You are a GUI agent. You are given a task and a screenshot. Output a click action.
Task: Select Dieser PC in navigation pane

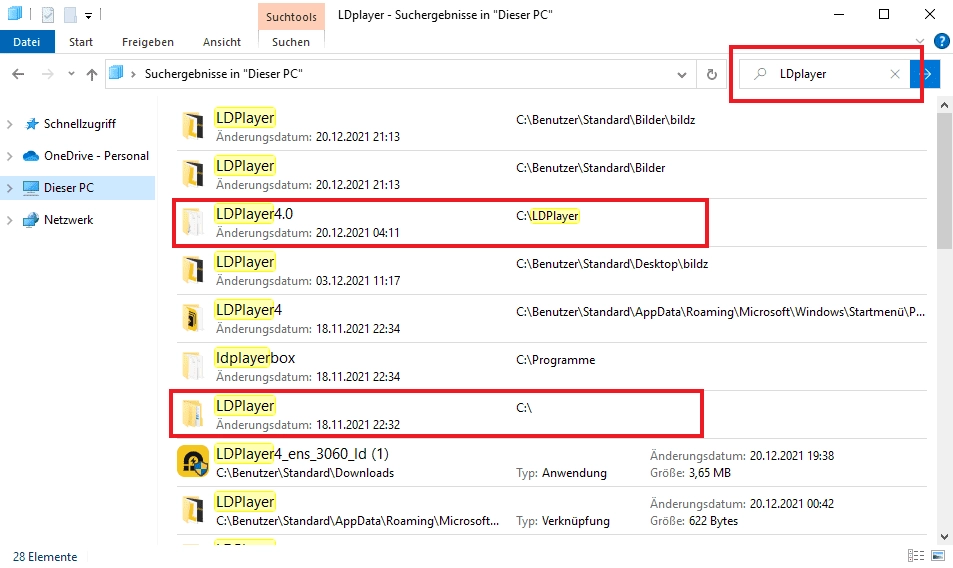[69, 188]
